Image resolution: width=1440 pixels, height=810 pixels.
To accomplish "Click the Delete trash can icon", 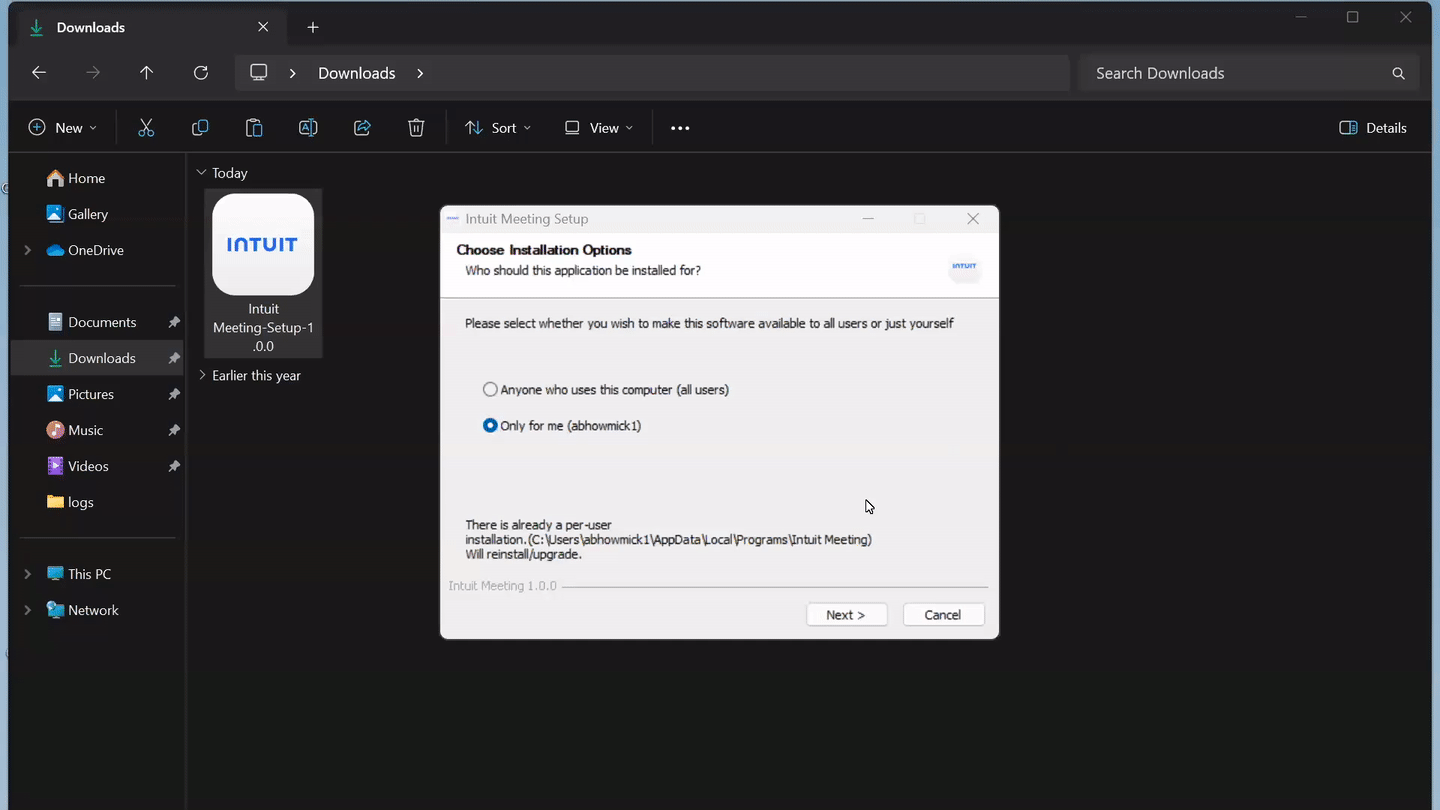I will pos(416,128).
